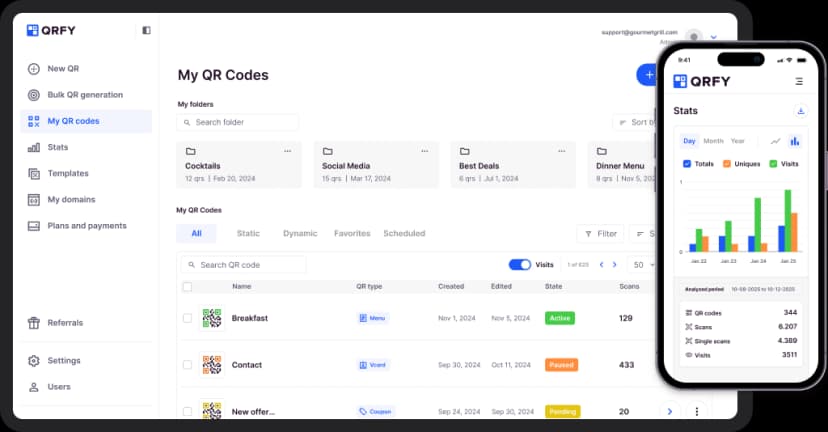Select My QR codes in sidebar

[x=86, y=121]
